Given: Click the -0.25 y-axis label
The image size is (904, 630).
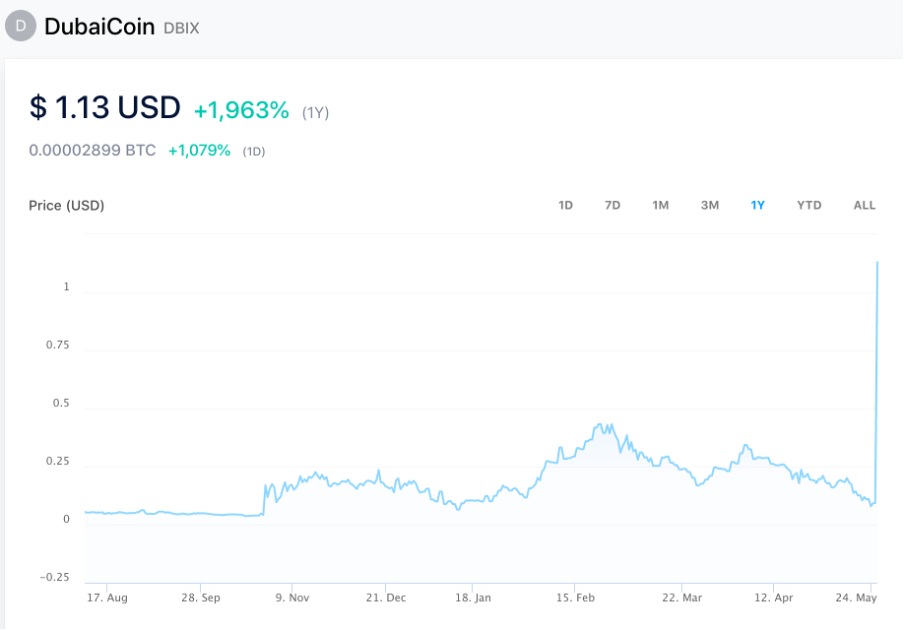Looking at the screenshot, I should 54,577.
